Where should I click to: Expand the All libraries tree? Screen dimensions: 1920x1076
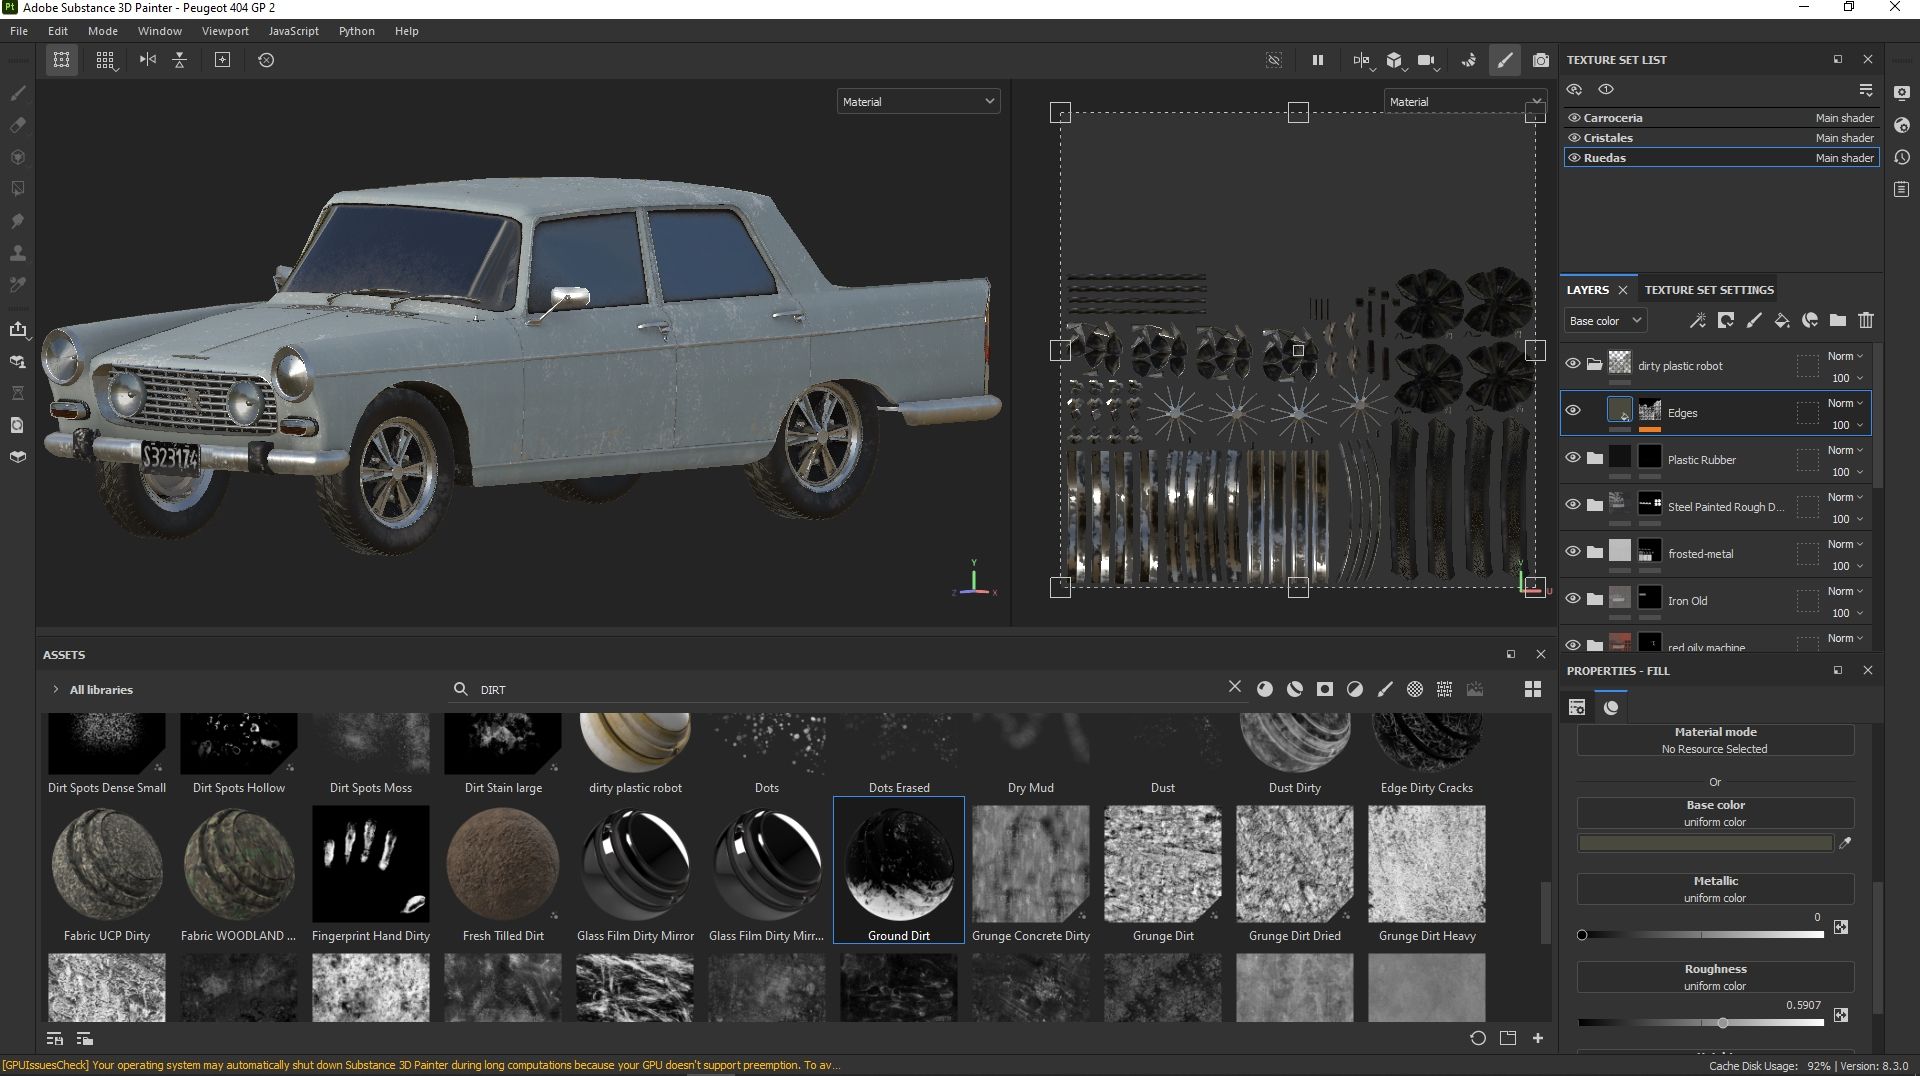[55, 689]
